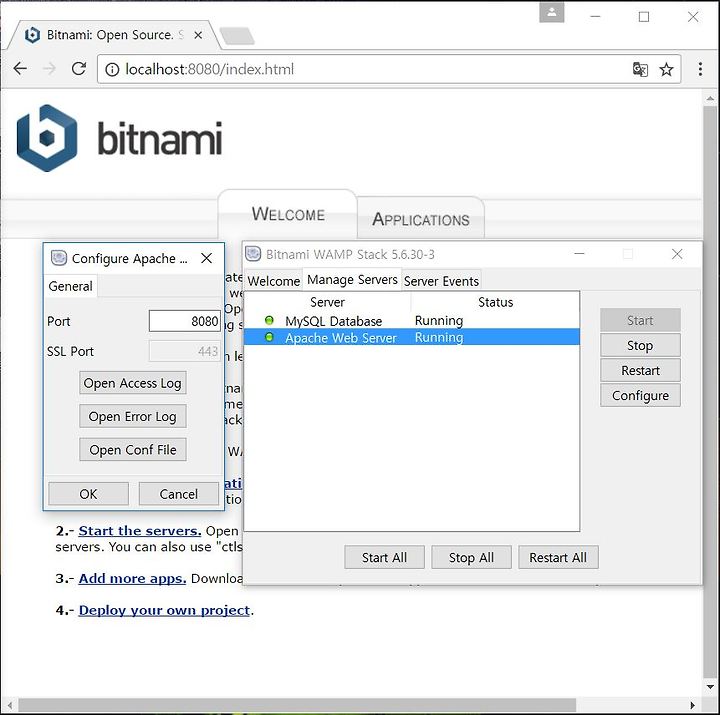Open a new browser tab

coord(237,36)
